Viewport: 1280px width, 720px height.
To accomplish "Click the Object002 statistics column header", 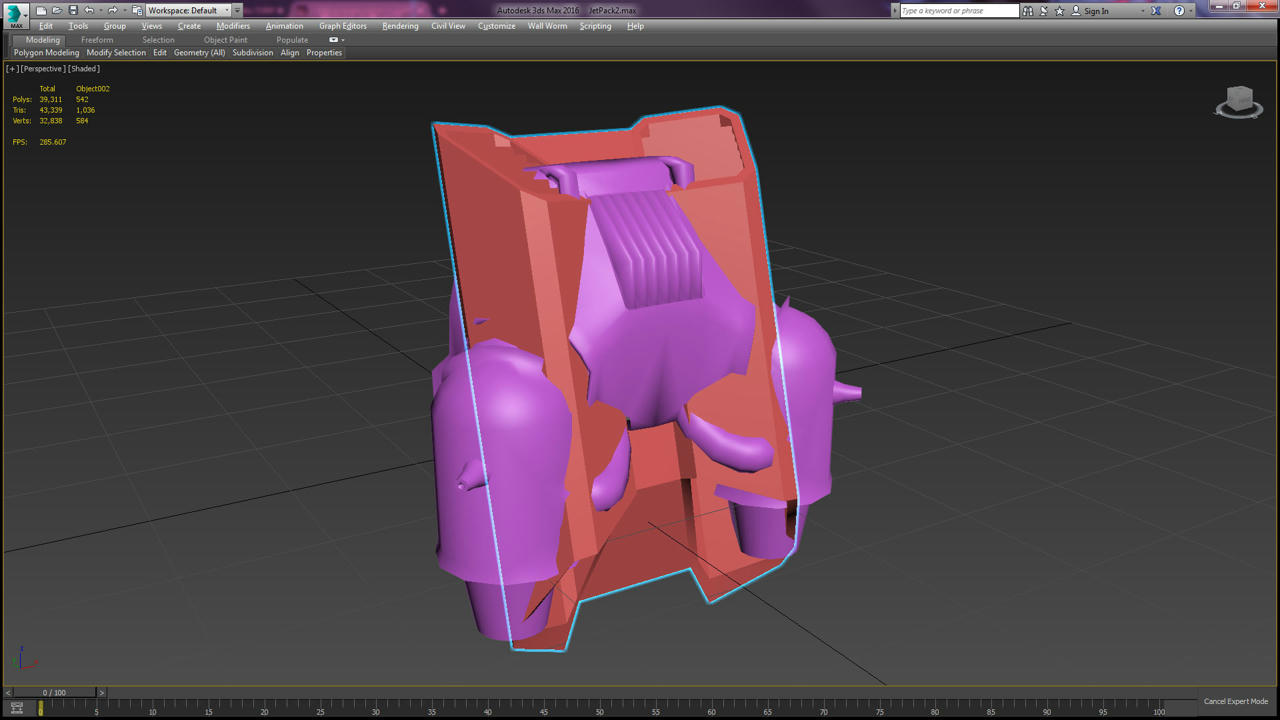I will click(93, 89).
